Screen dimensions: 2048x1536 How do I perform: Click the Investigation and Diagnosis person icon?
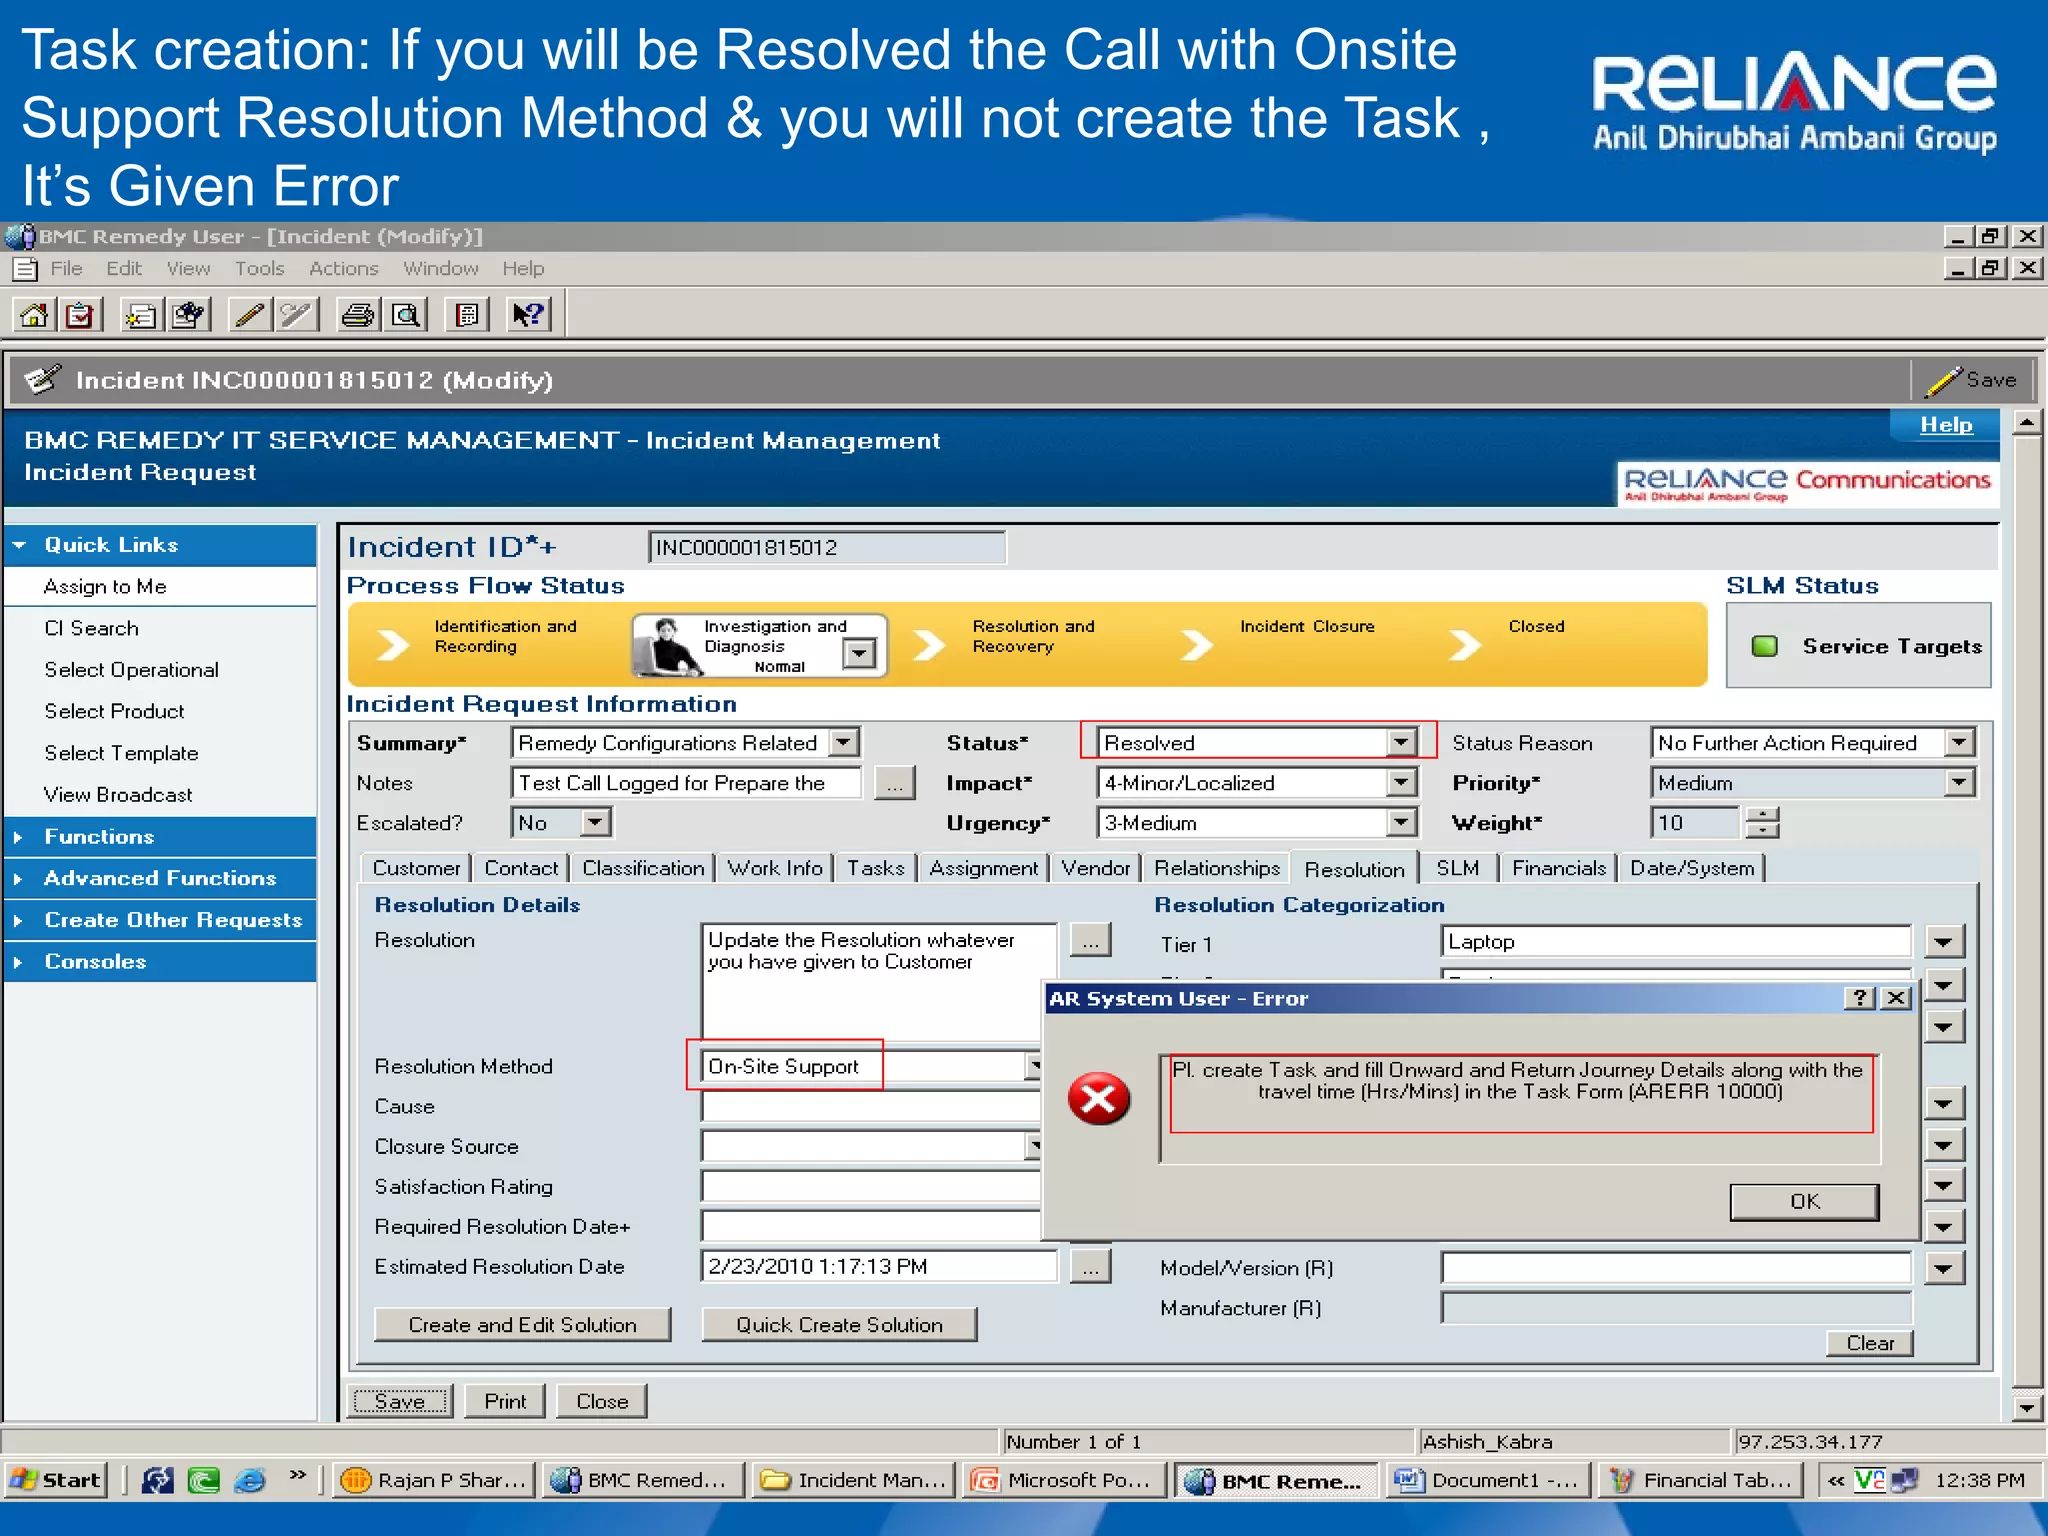[665, 646]
